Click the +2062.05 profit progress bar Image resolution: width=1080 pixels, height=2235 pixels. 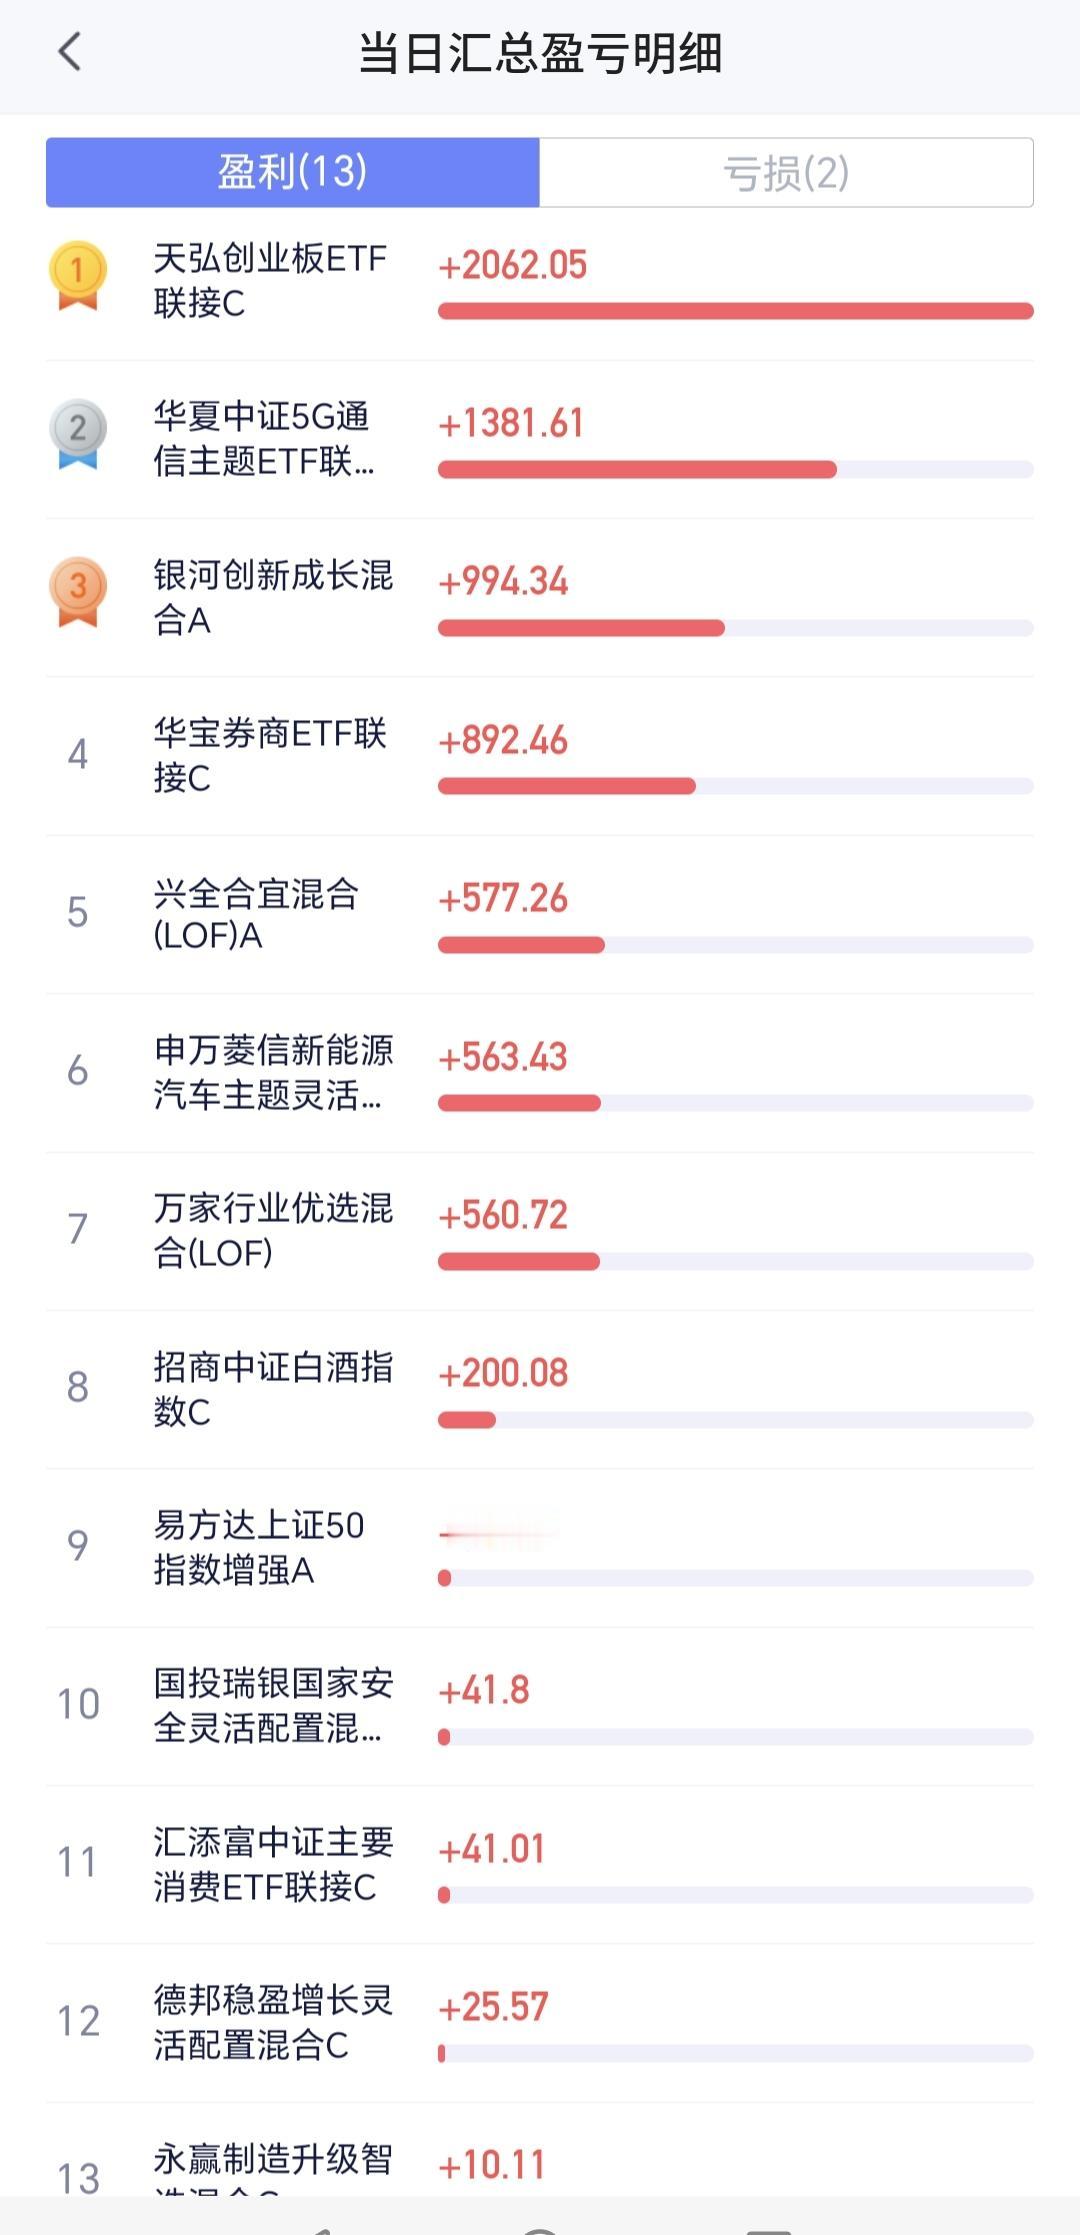[735, 311]
